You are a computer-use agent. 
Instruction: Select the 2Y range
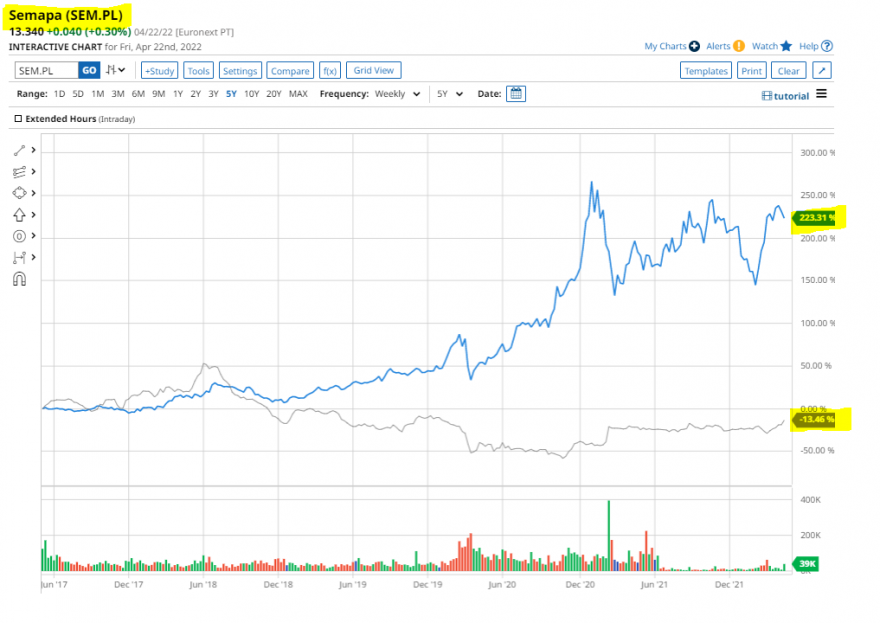pyautogui.click(x=195, y=94)
